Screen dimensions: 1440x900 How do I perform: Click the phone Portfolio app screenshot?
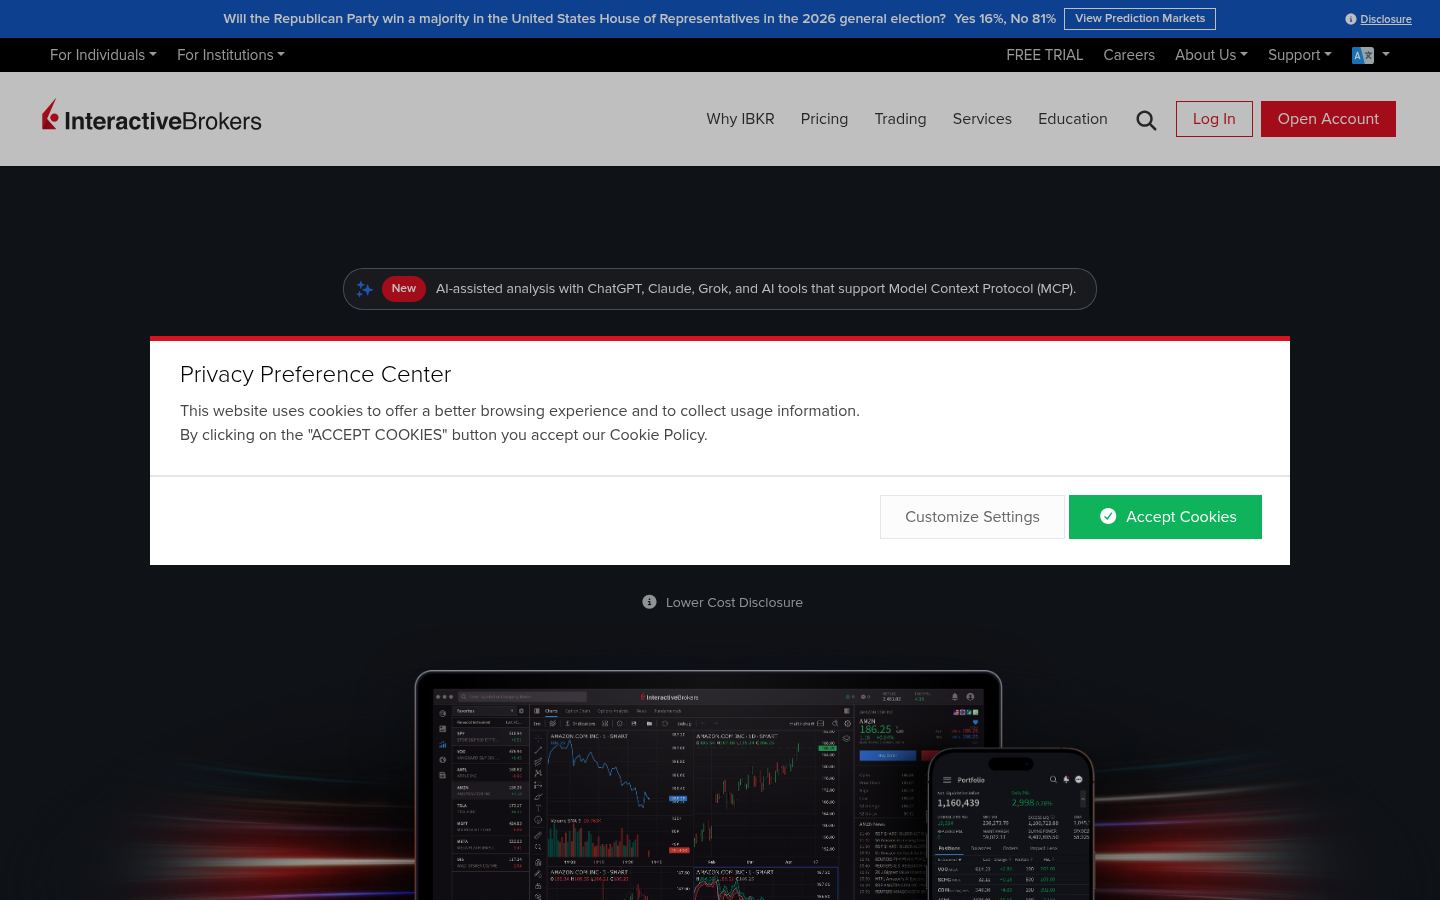pyautogui.click(x=1011, y=825)
